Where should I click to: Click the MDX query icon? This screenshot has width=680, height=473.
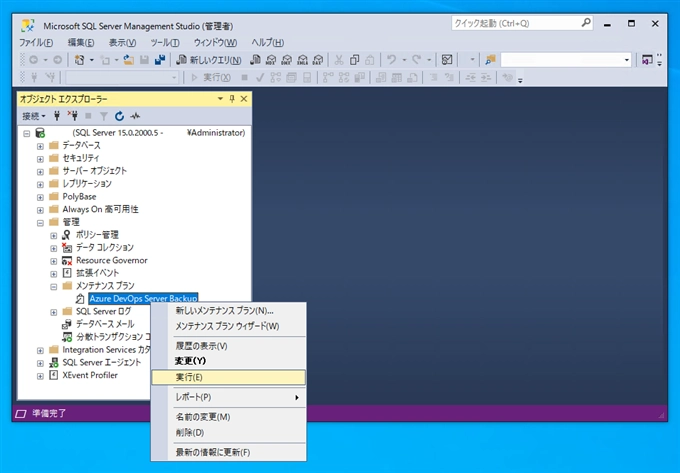(x=271, y=60)
